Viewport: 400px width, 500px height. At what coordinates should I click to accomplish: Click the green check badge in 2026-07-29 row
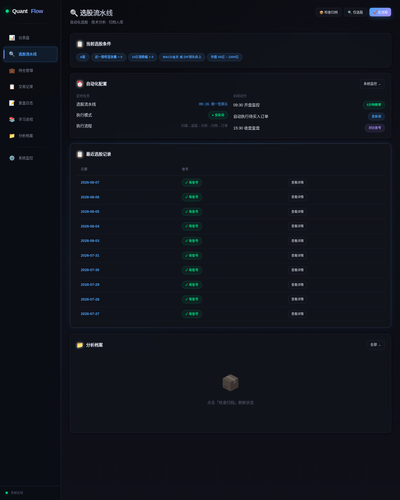pos(192,285)
